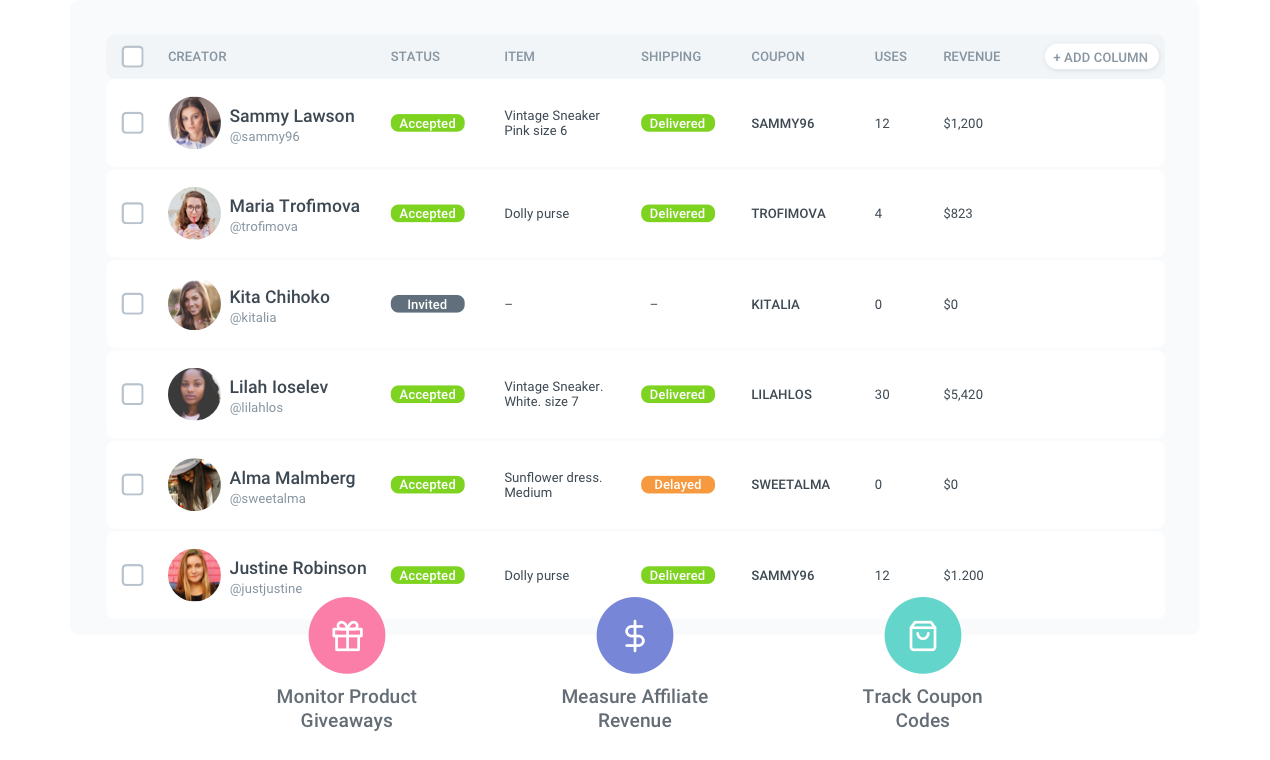Open the LILAHLOS coupon code
The height and width of the screenshot is (760, 1270).
(x=781, y=395)
